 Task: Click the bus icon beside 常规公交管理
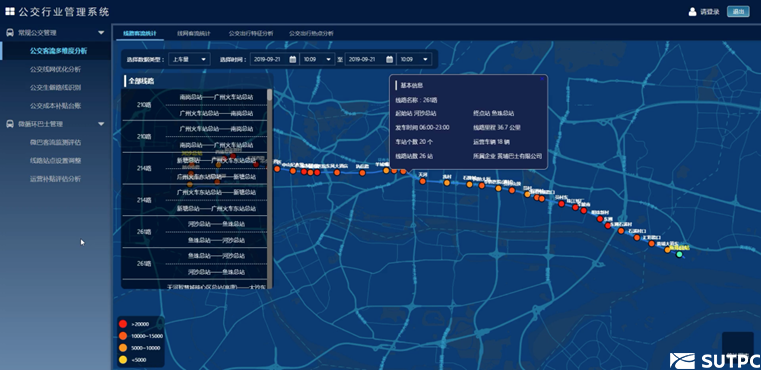pyautogui.click(x=10, y=33)
